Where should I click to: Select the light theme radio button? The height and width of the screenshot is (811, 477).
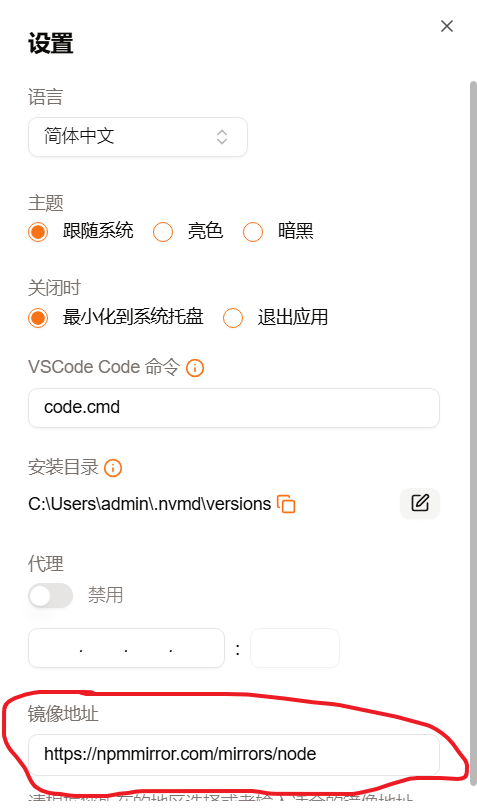point(163,232)
